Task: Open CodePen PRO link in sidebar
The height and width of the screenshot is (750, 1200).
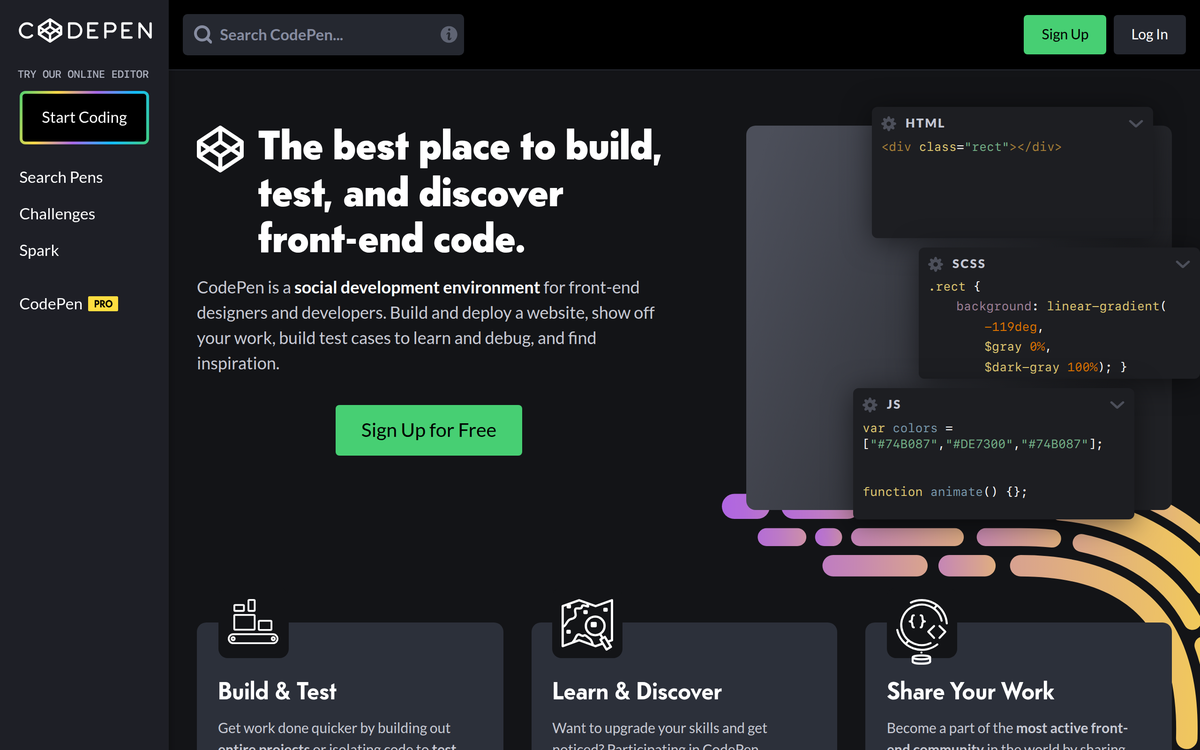Action: click(x=68, y=303)
